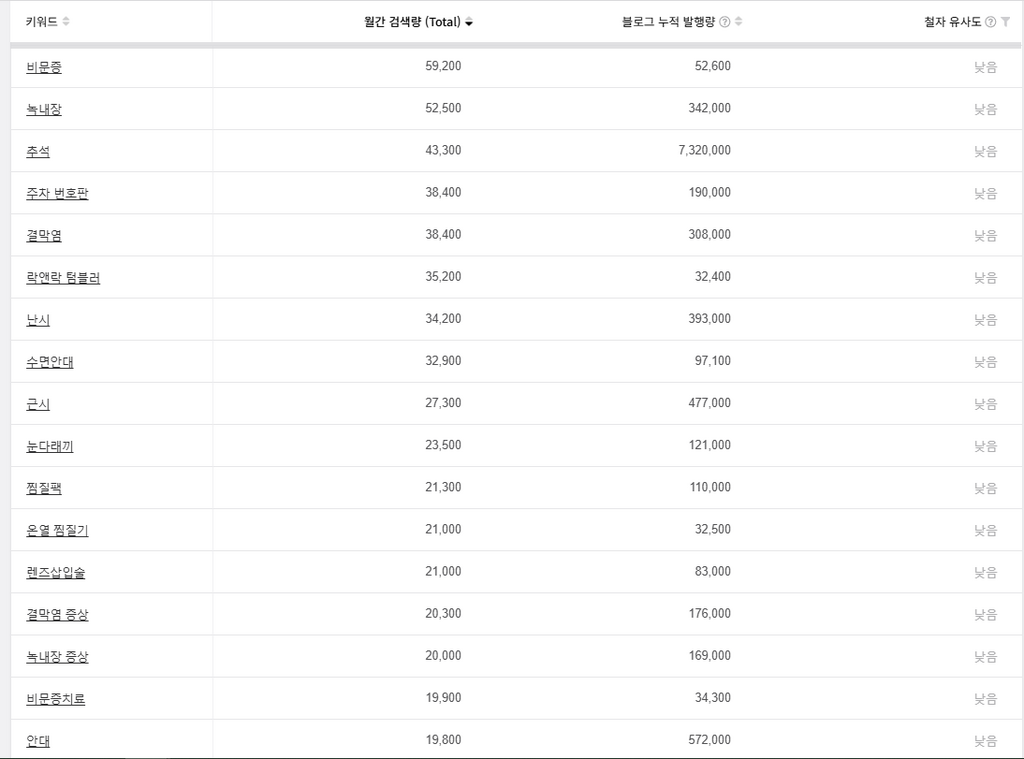Open help icon for 철자 유사도
This screenshot has height=759, width=1024.
(990, 22)
